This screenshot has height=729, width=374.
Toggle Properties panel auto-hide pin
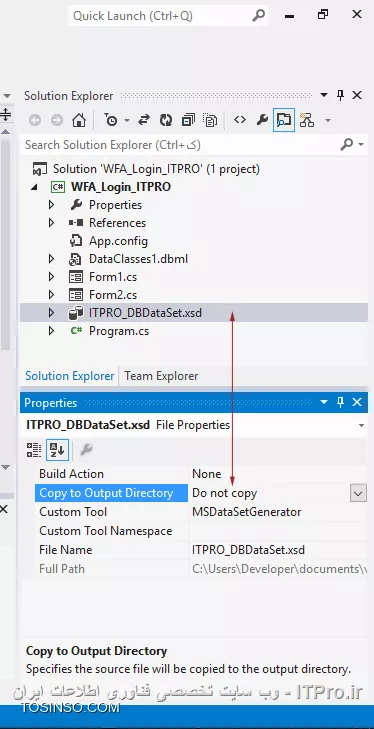pyautogui.click(x=341, y=402)
